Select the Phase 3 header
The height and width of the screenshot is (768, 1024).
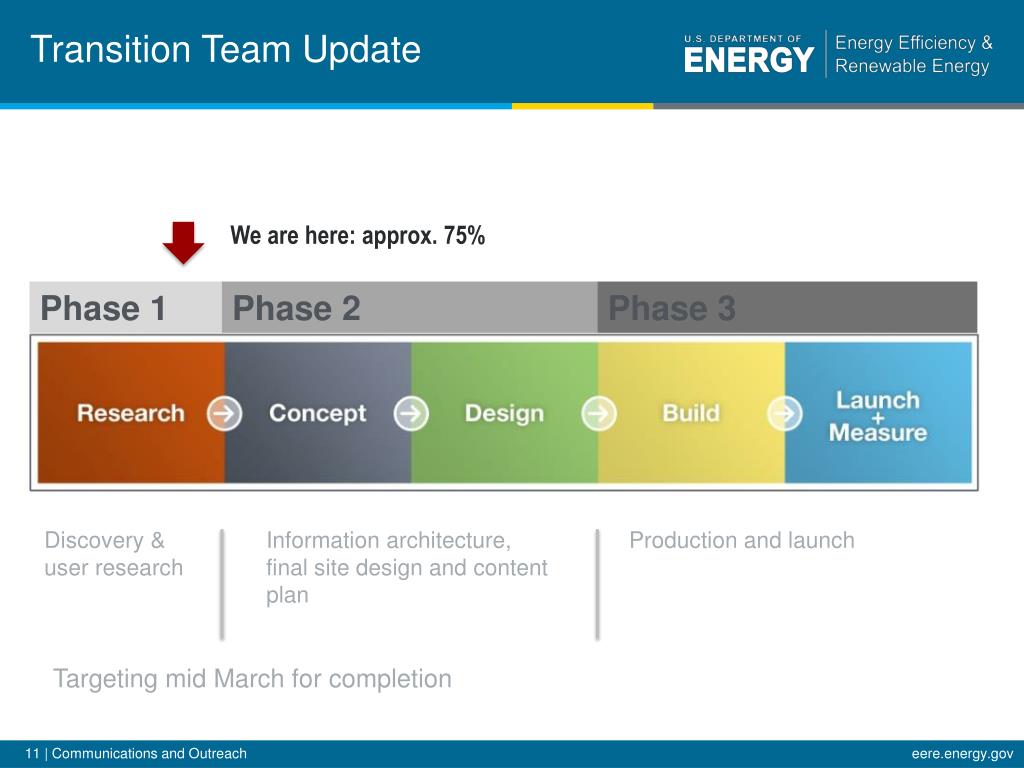788,308
